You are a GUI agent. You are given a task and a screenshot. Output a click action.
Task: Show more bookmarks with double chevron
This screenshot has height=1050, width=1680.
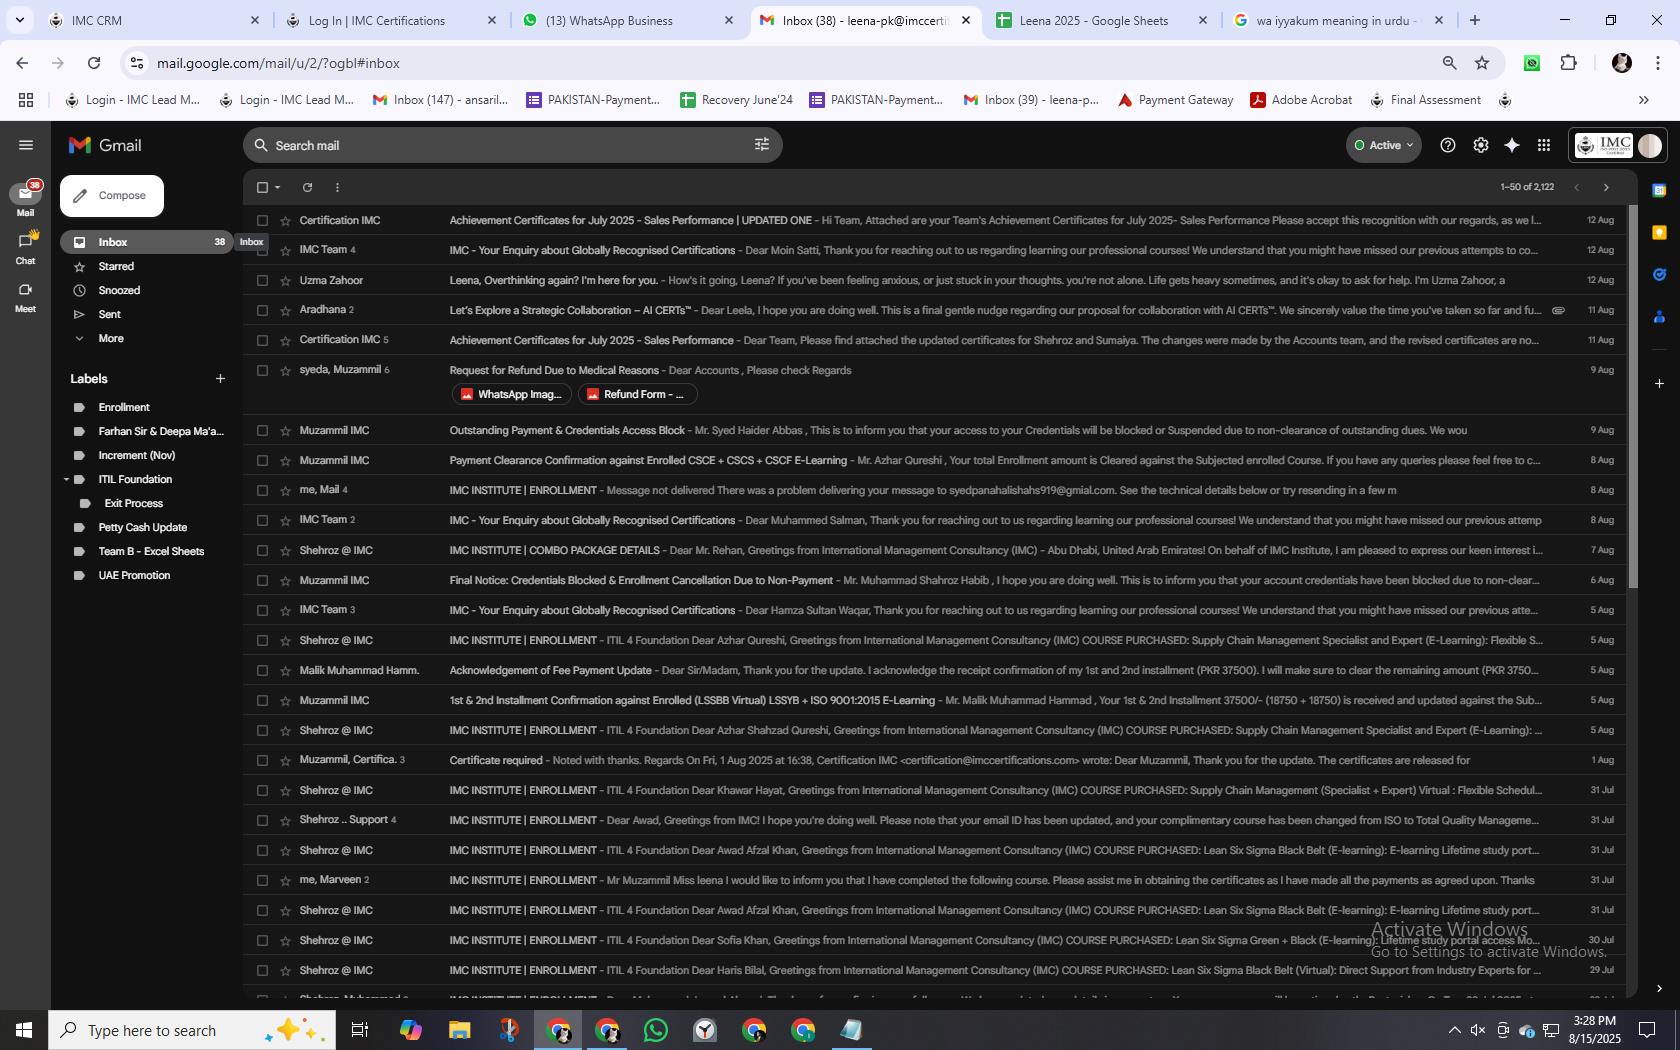click(x=1643, y=100)
